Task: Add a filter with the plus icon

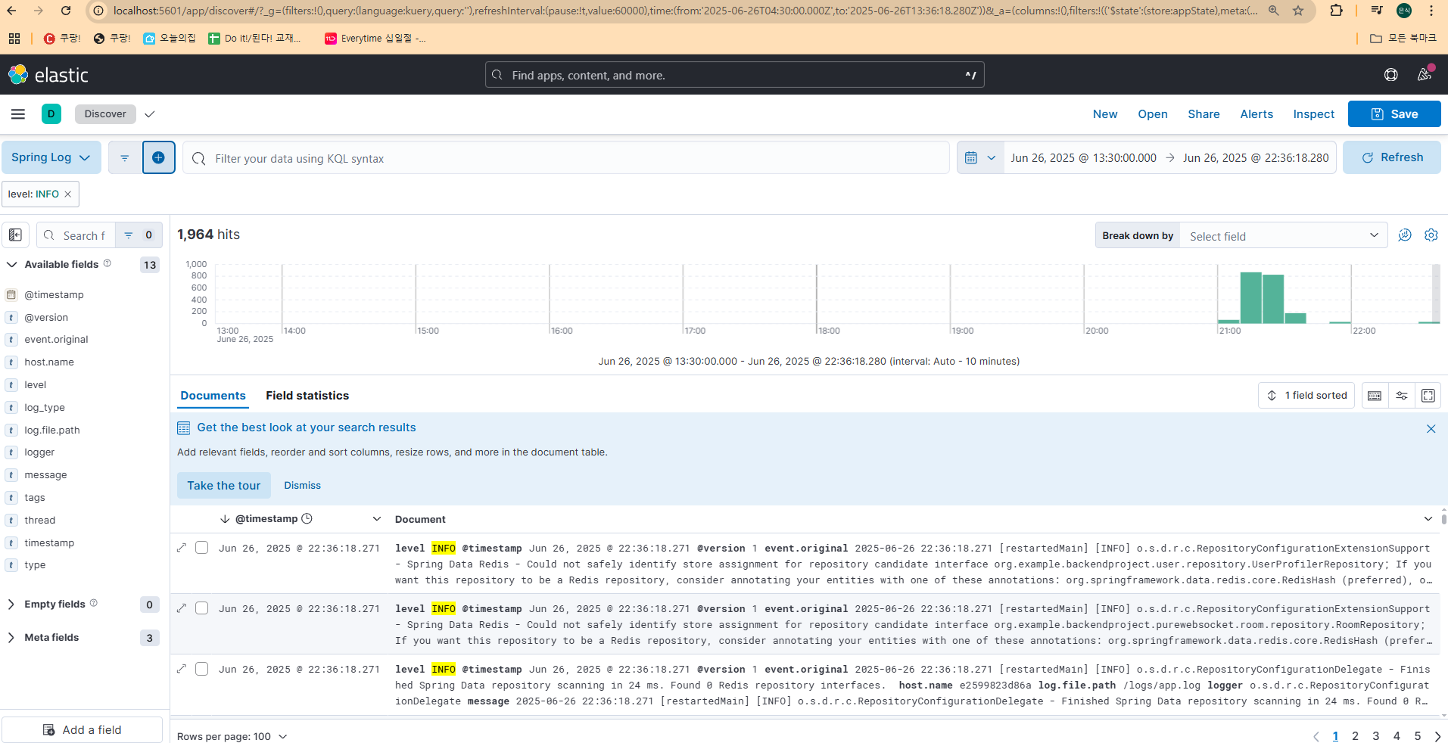Action: tap(159, 158)
